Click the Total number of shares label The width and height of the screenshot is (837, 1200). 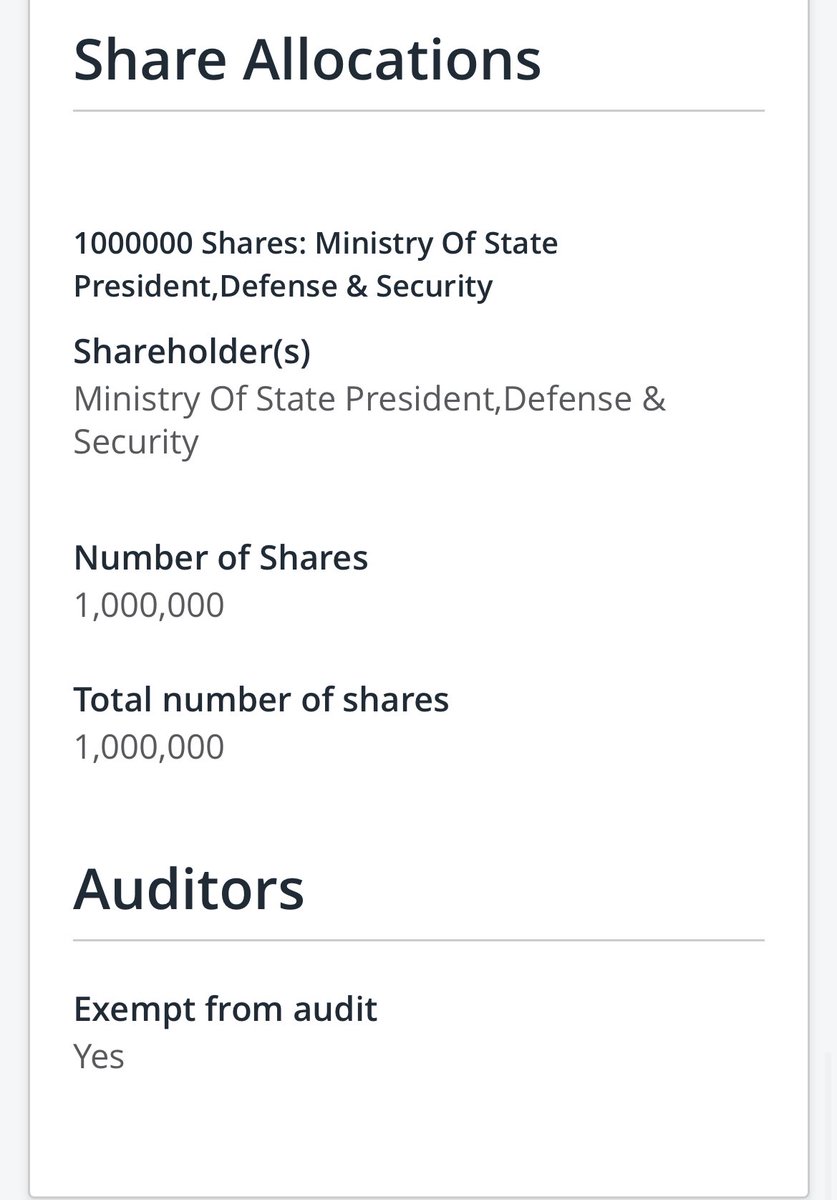[261, 699]
